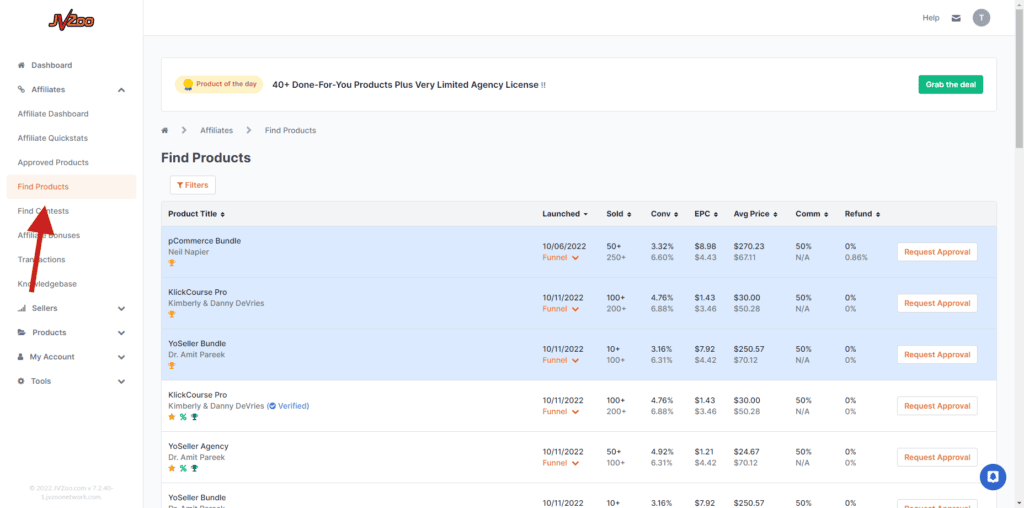Sort by Avg Price column
Image resolution: width=1024 pixels, height=508 pixels.
(x=756, y=214)
